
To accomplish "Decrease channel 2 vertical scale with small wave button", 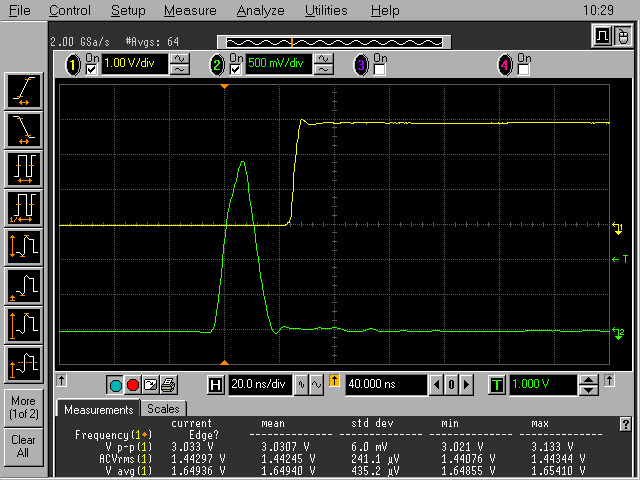I will pyautogui.click(x=323, y=69).
